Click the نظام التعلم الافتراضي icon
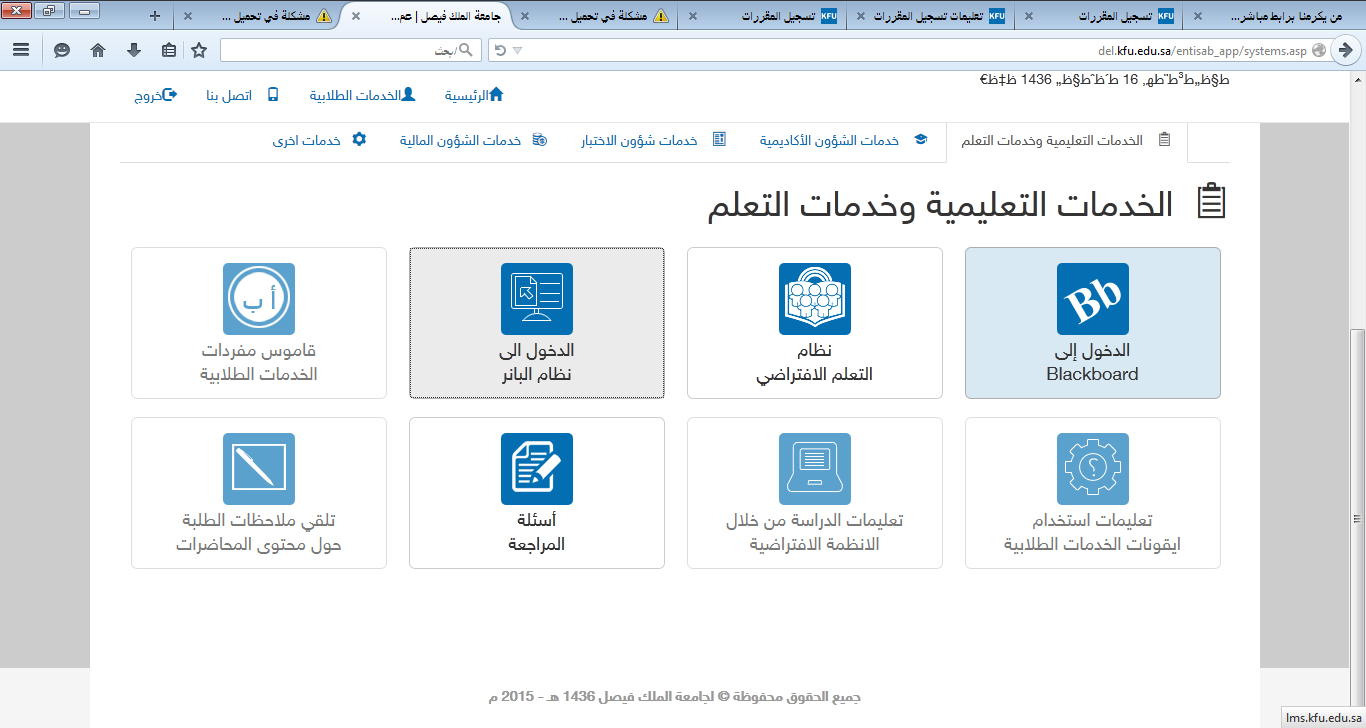The width and height of the screenshot is (1366, 728). click(x=814, y=299)
